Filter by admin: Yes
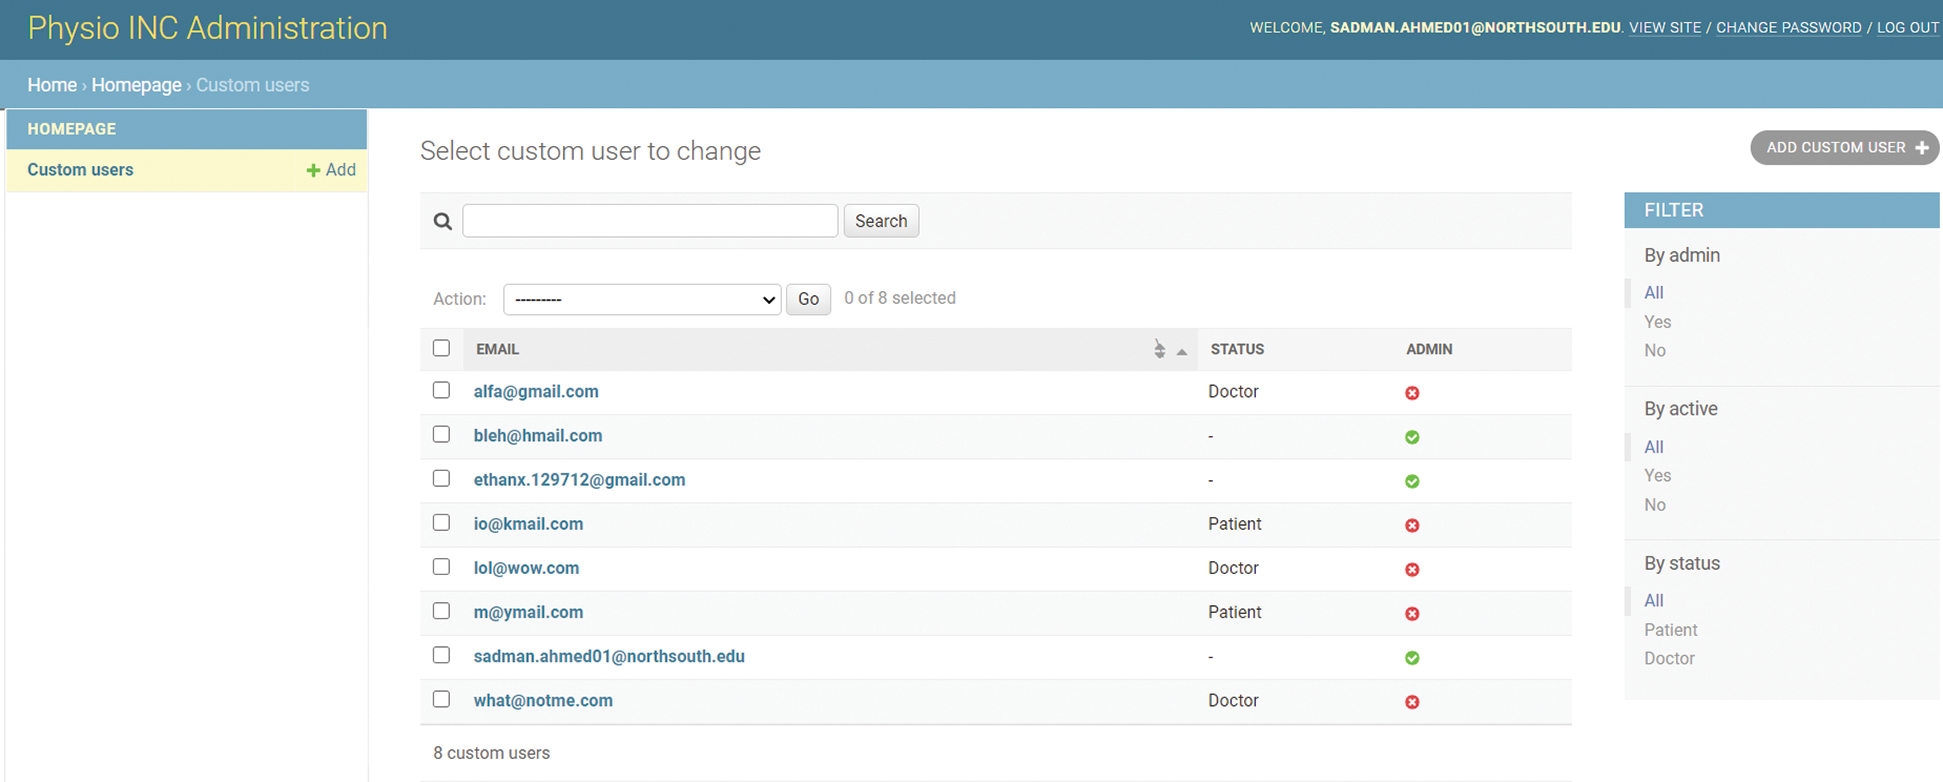 click(1657, 322)
